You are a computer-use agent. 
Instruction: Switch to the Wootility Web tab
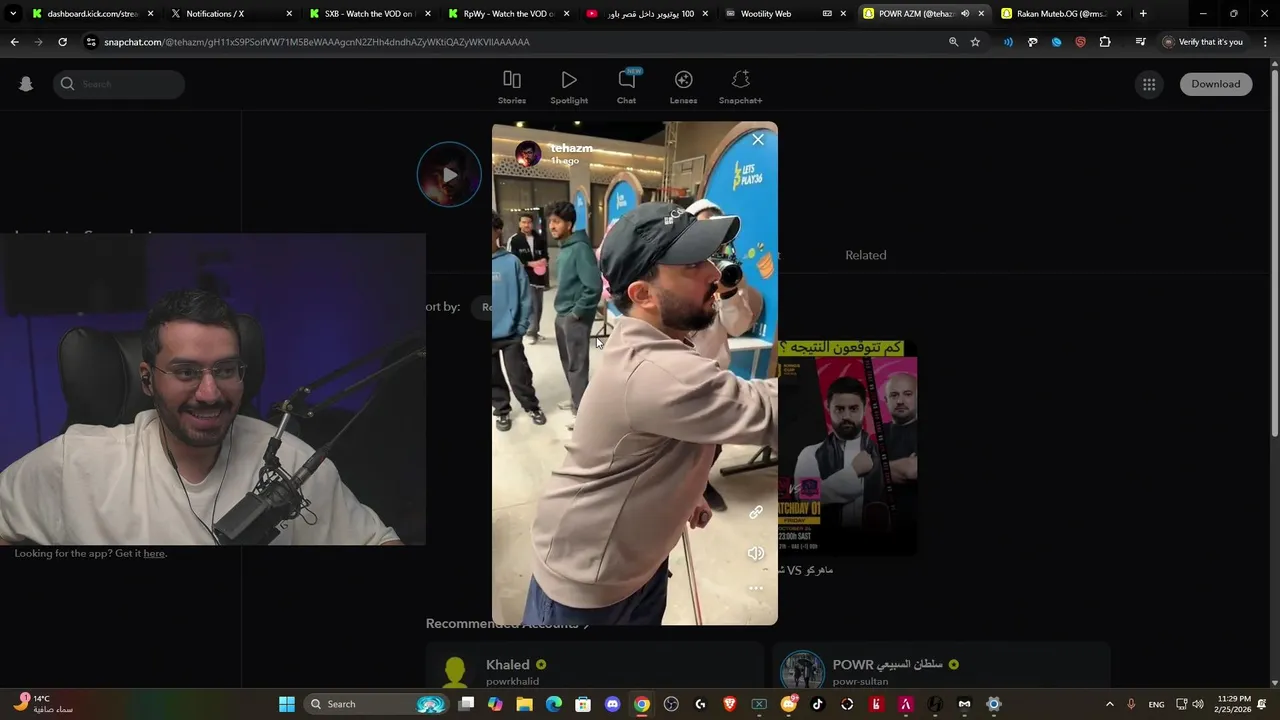[786, 14]
